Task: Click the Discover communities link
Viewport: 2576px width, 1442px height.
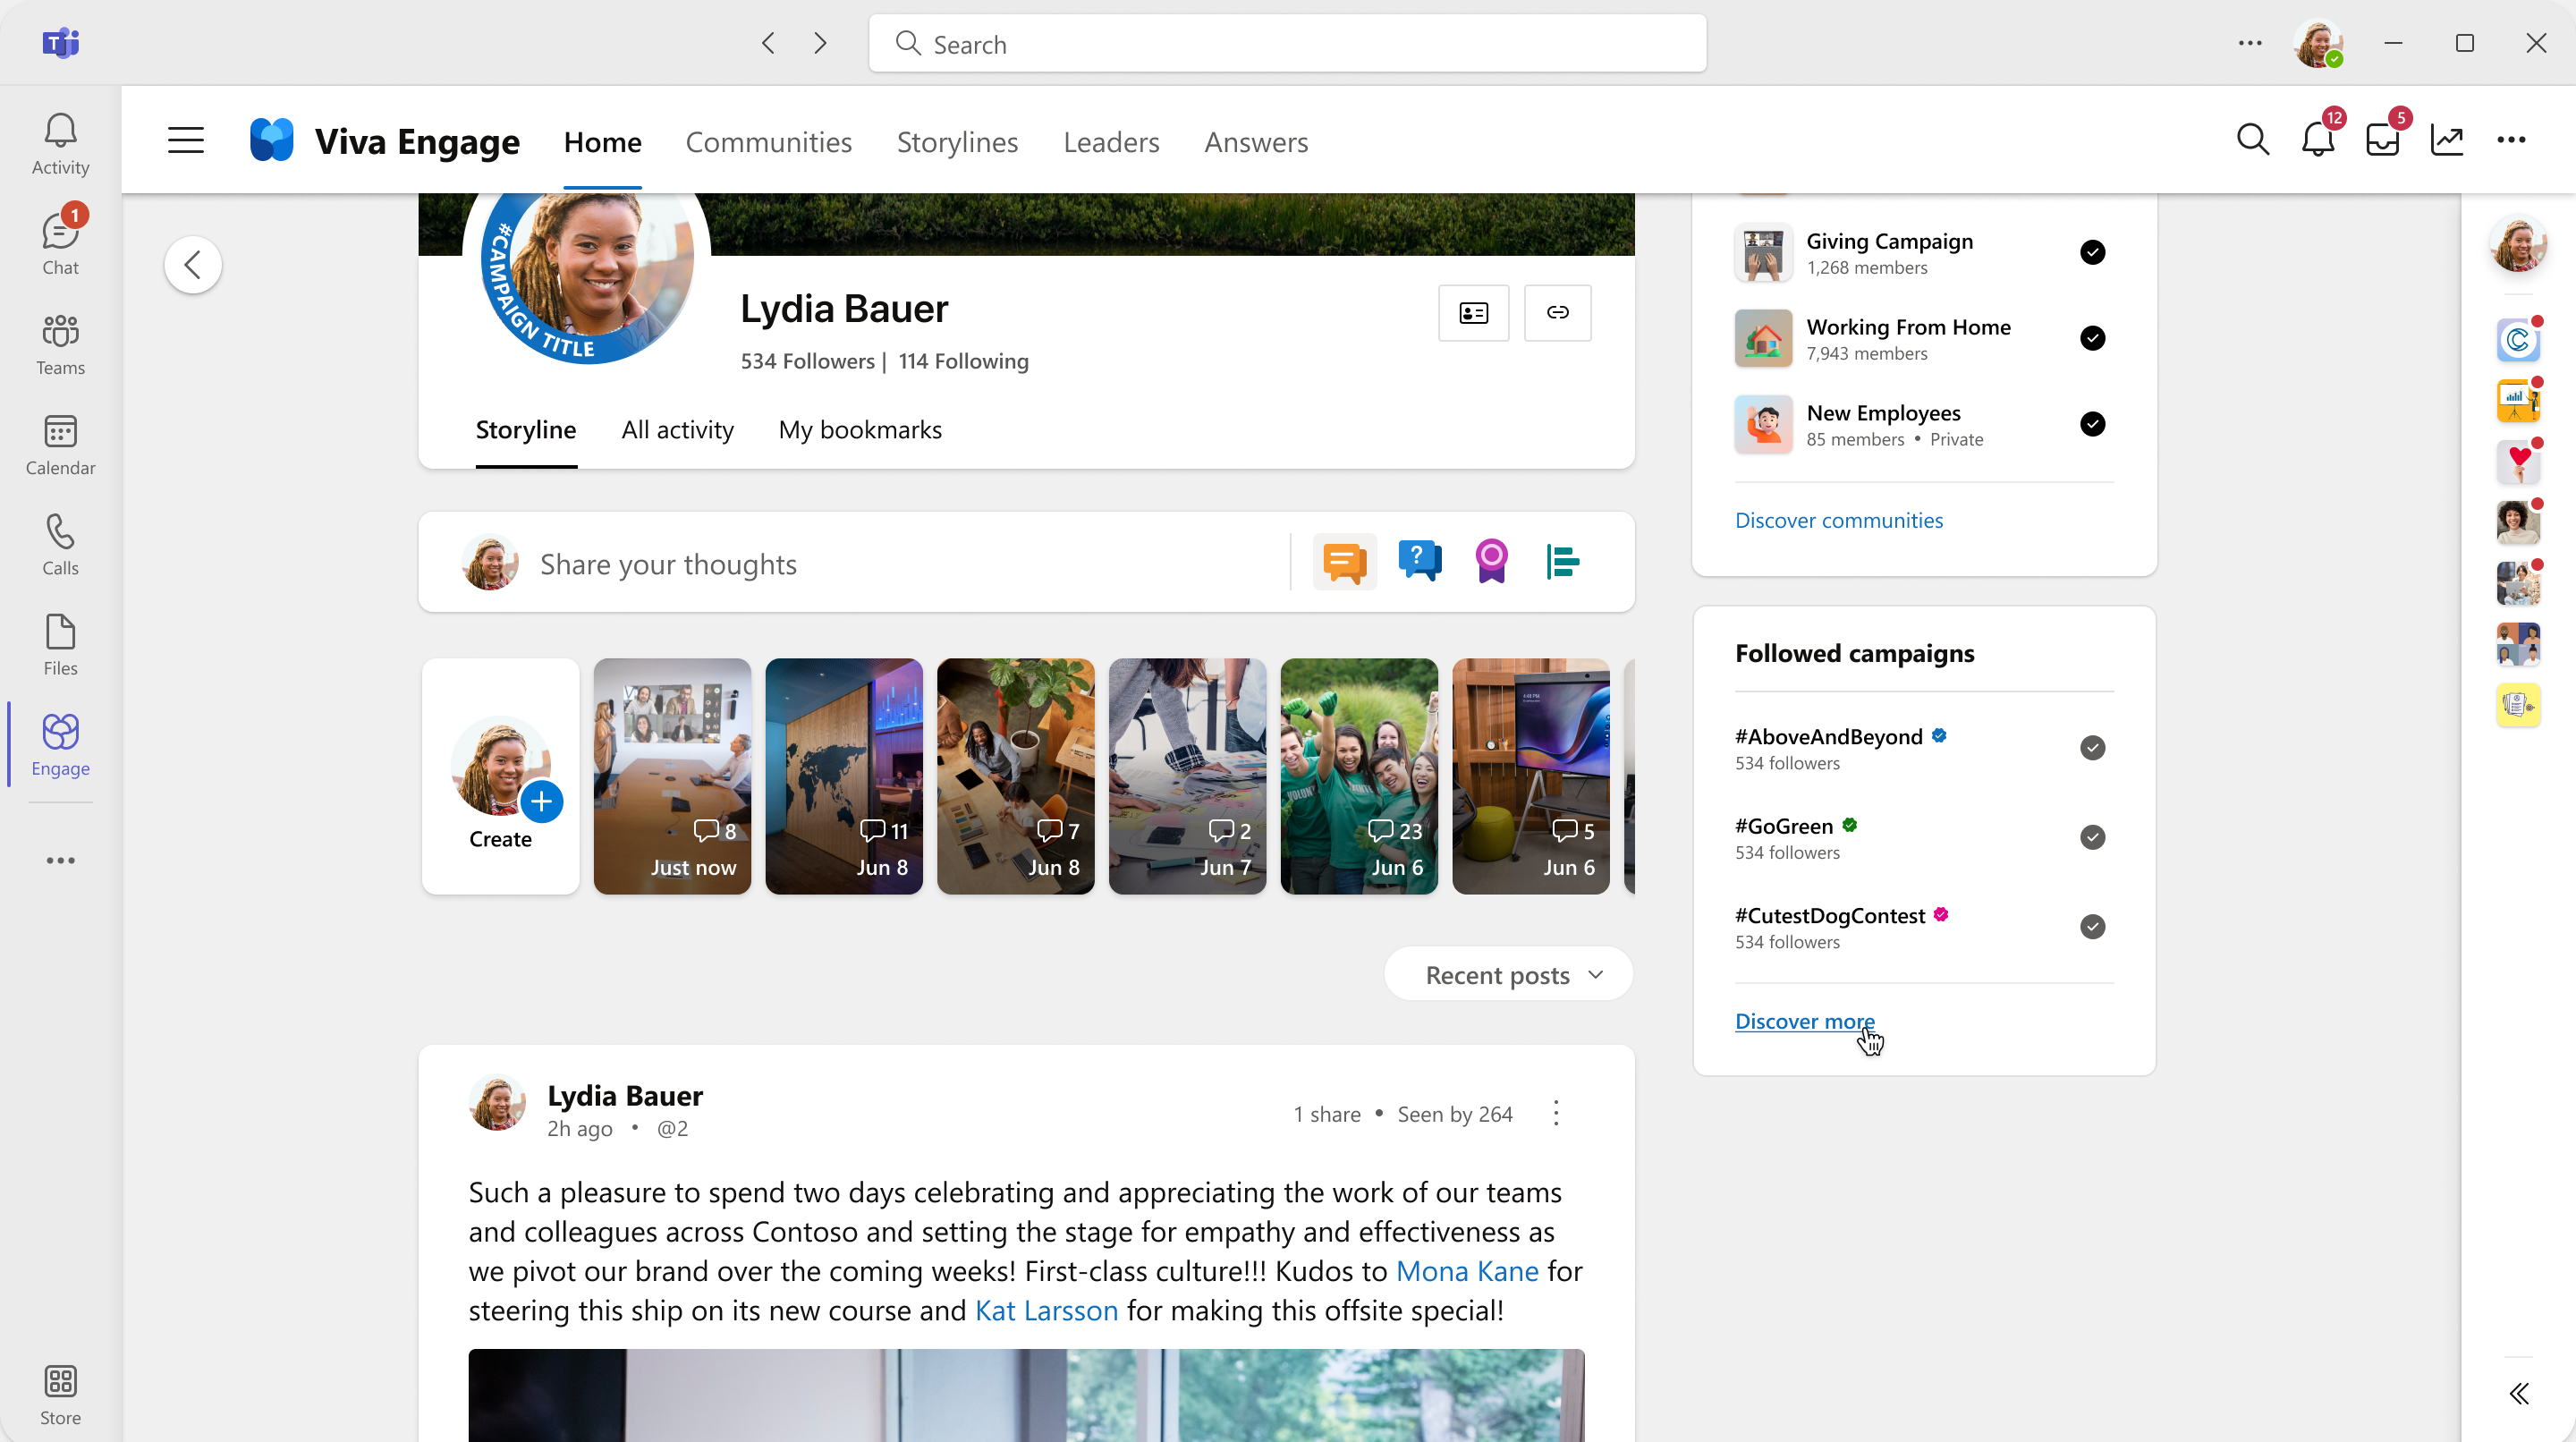Action: [1840, 519]
